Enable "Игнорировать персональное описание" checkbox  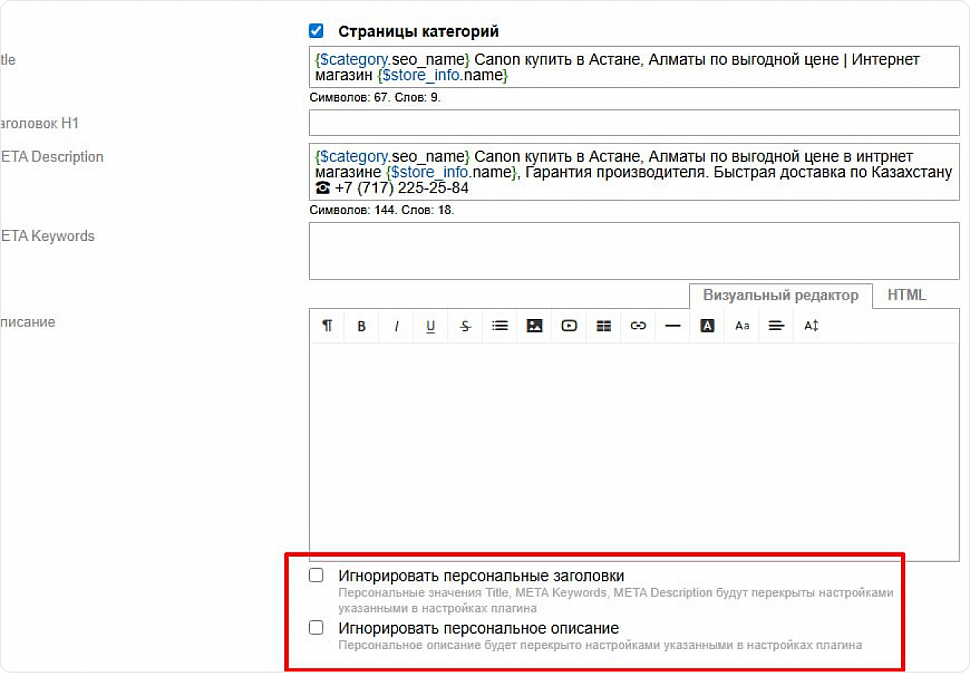[317, 628]
